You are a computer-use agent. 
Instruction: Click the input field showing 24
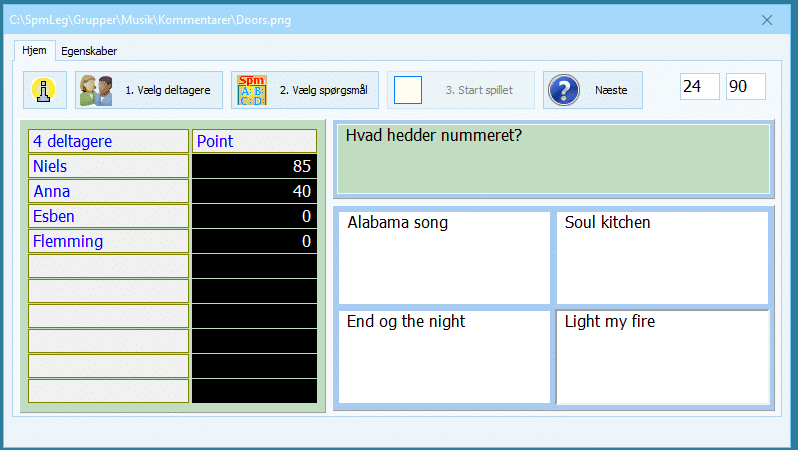(699, 87)
